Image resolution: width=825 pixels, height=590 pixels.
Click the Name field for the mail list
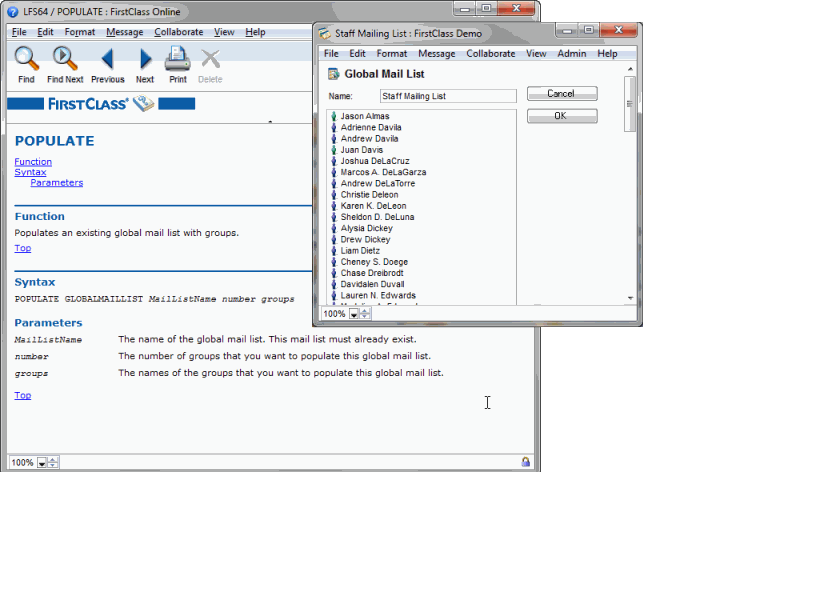[x=448, y=96]
